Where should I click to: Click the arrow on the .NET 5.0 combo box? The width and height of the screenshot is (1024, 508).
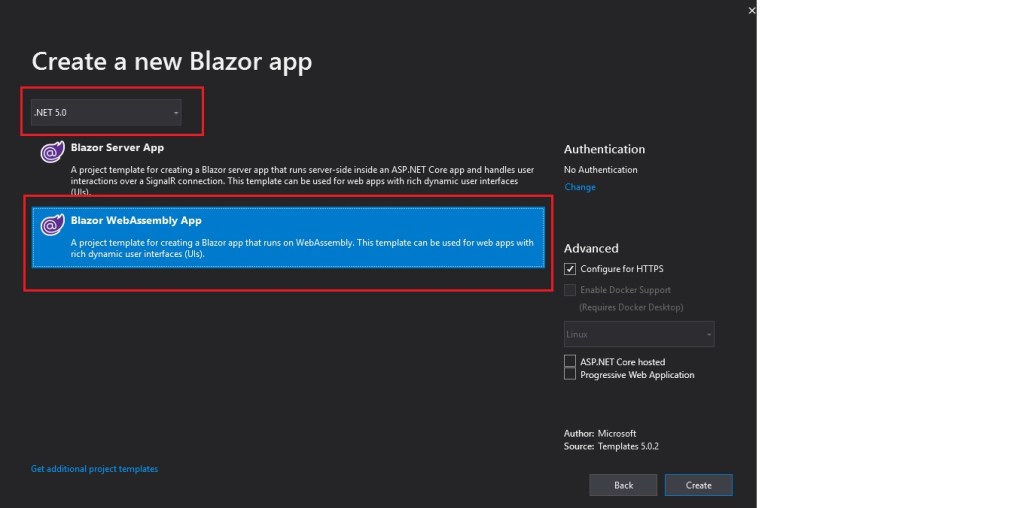pyautogui.click(x=176, y=113)
